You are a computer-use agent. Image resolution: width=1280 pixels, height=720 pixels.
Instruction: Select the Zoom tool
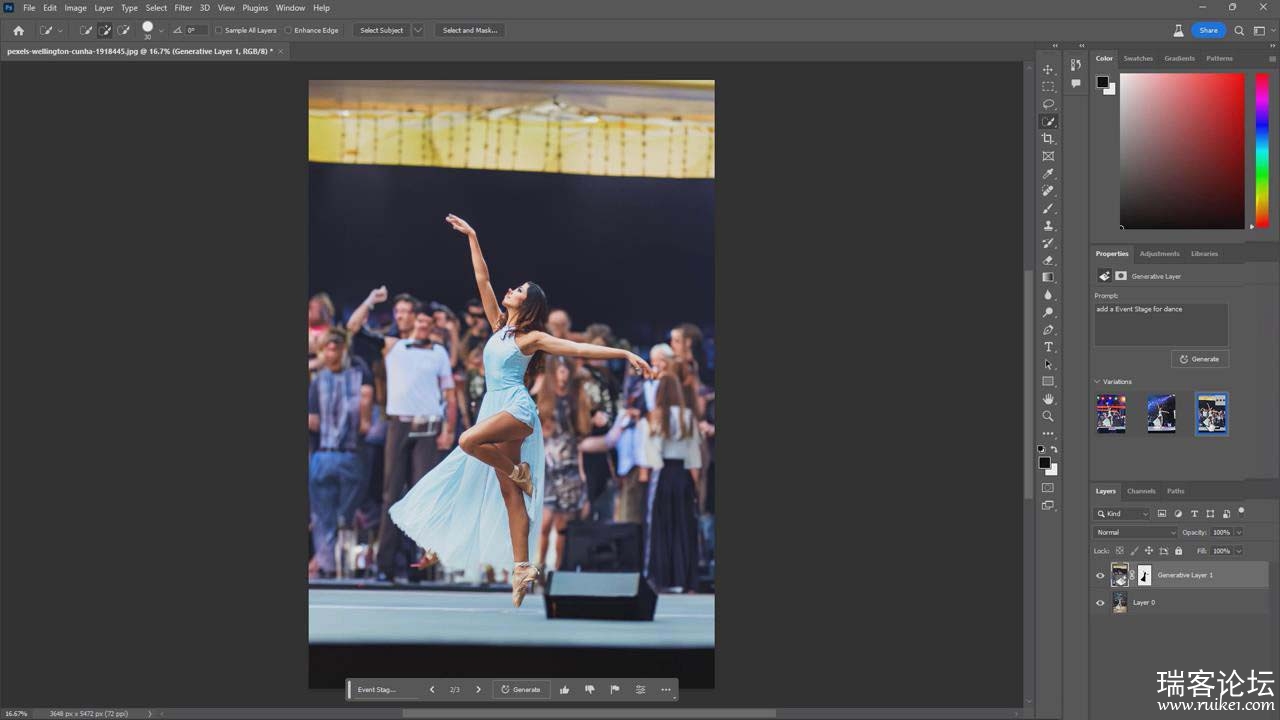tap(1048, 416)
